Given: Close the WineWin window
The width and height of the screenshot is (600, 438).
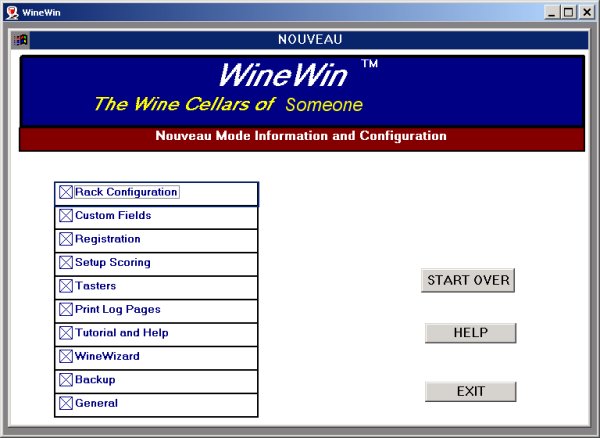Looking at the screenshot, I should tap(586, 12).
